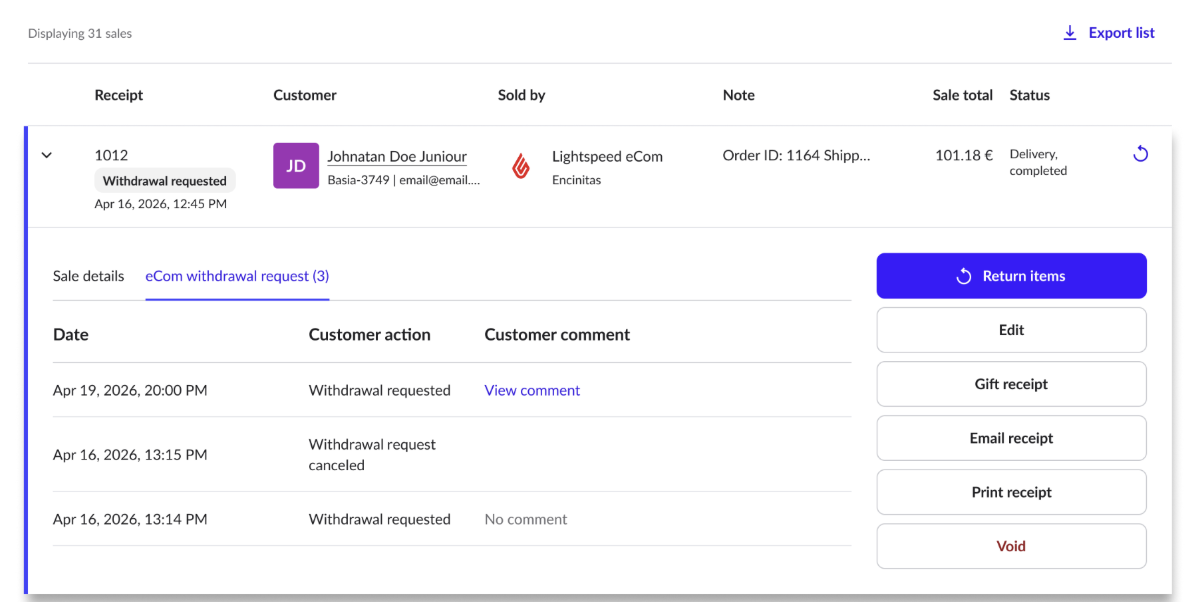Click the Date column header
Viewport: 1198px width, 602px height.
(71, 335)
